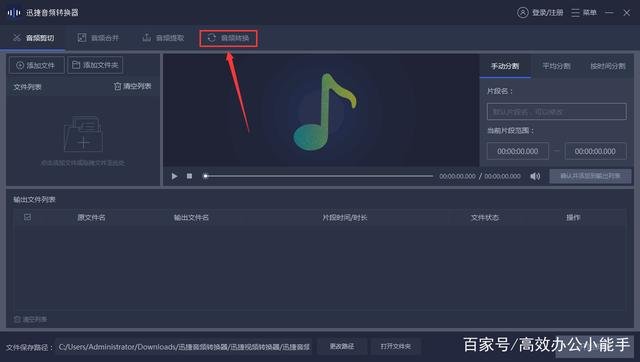640x362 pixels.
Task: Click the user account avatar icon
Action: coord(522,13)
